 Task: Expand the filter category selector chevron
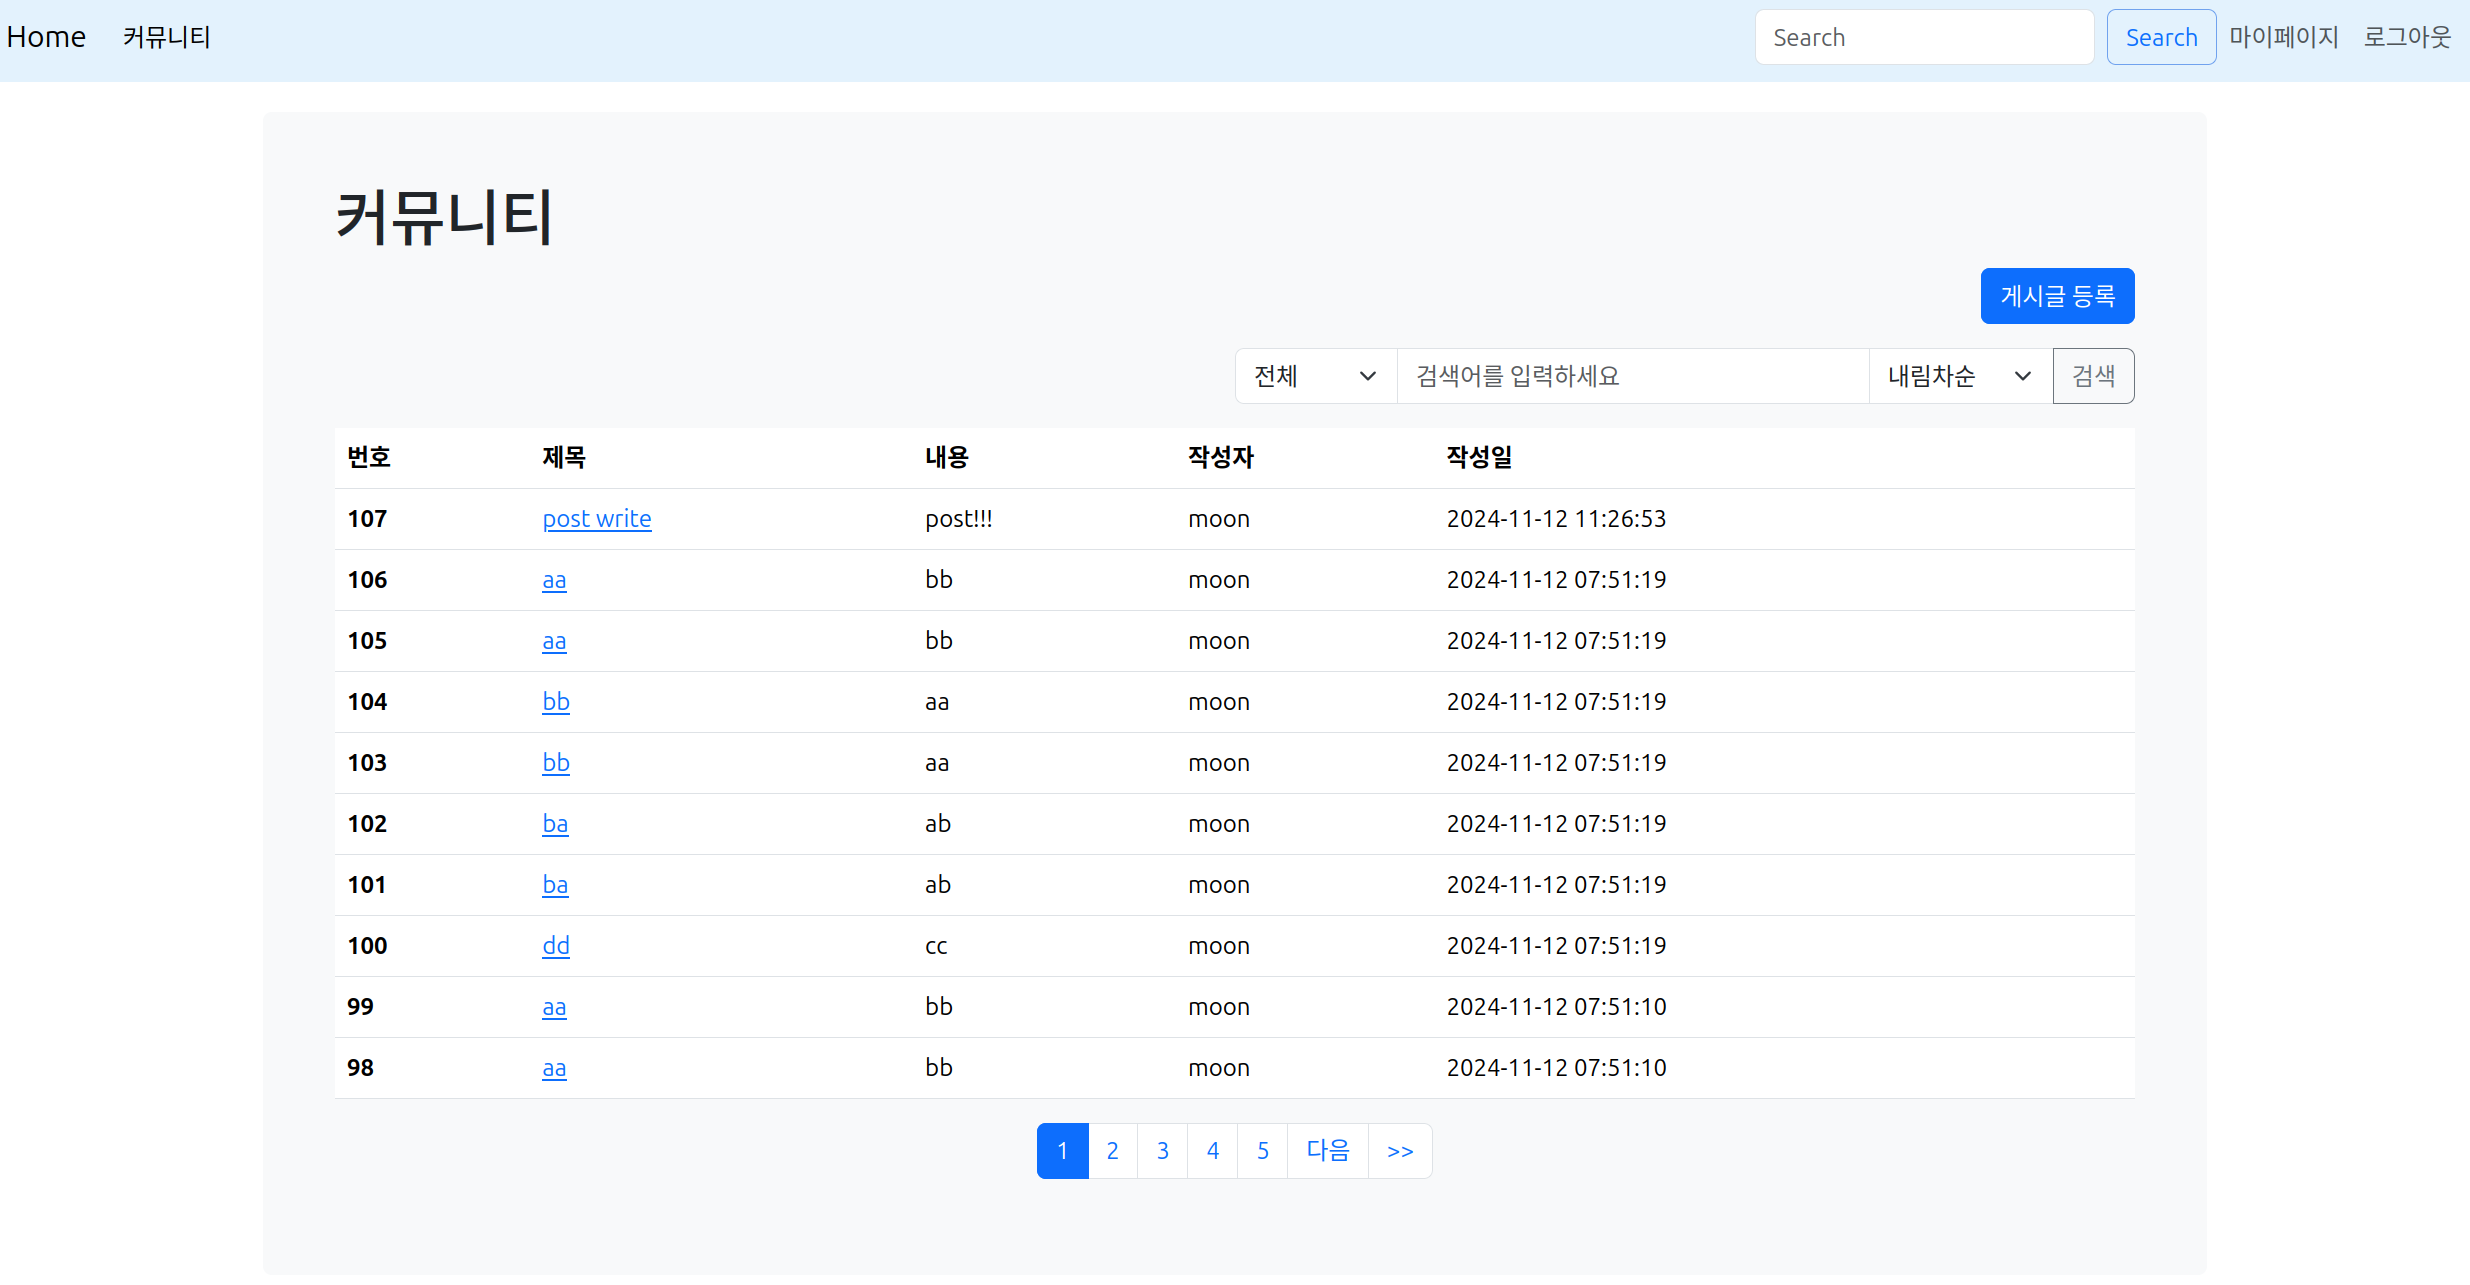pyautogui.click(x=1367, y=376)
